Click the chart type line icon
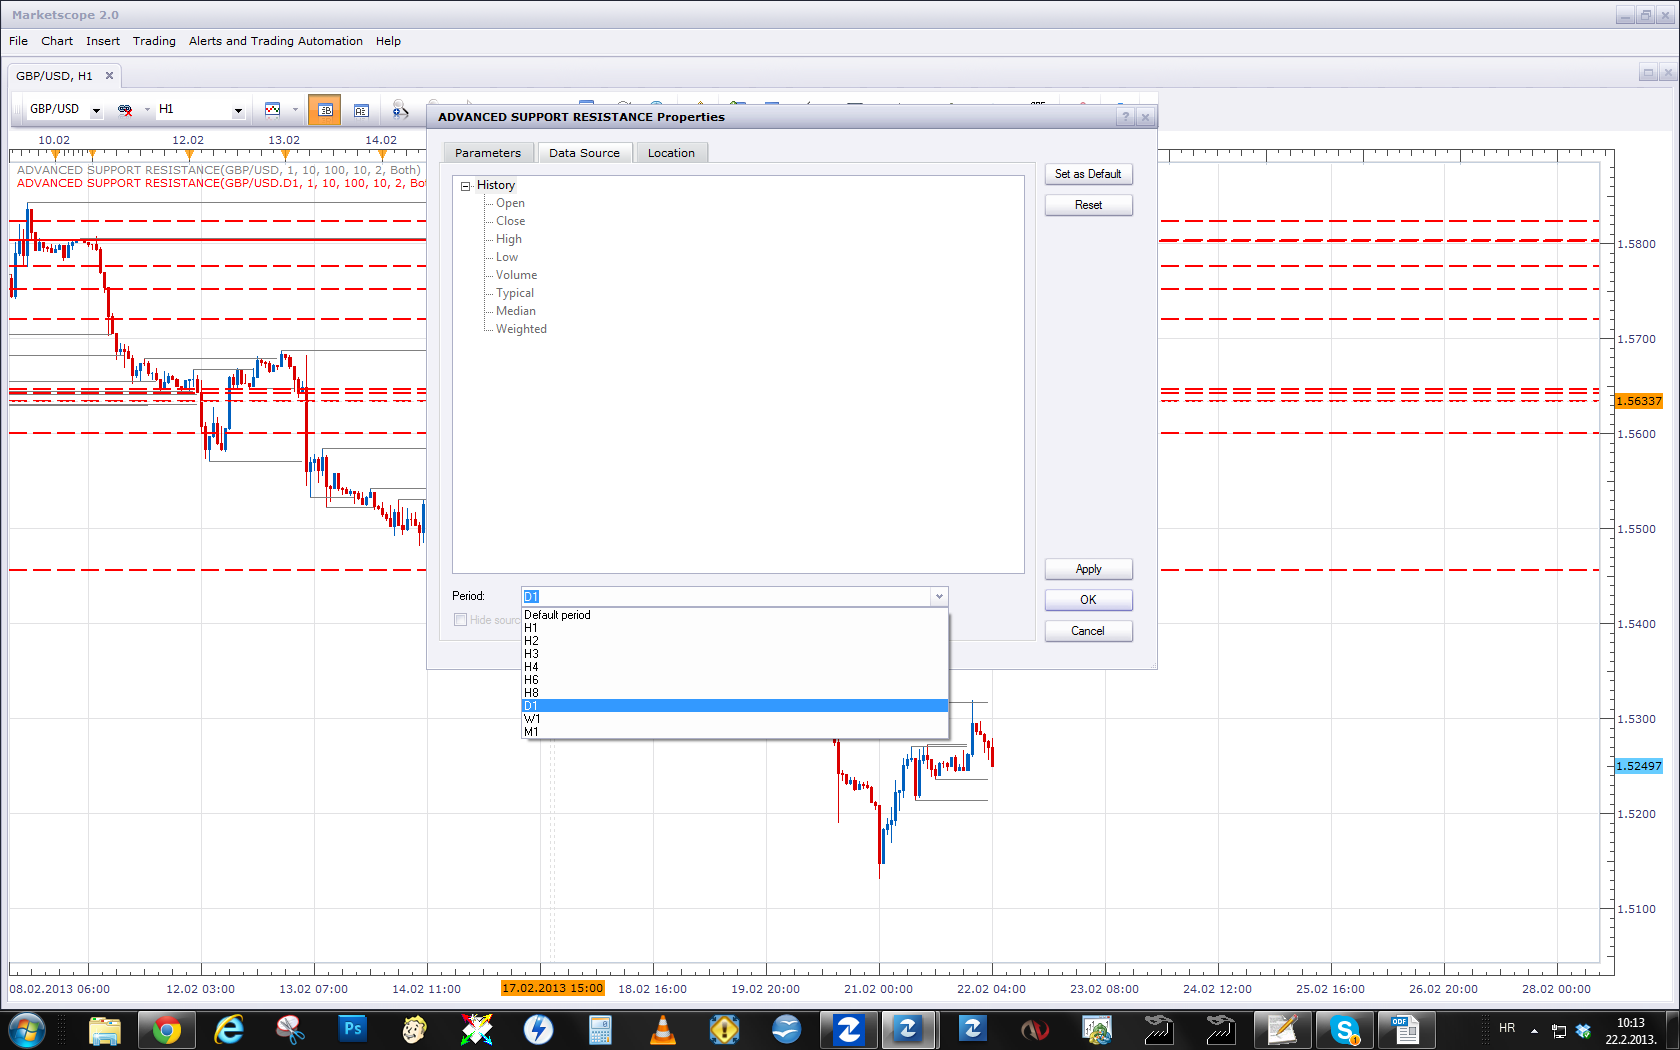Image resolution: width=1680 pixels, height=1050 pixels. [x=272, y=109]
